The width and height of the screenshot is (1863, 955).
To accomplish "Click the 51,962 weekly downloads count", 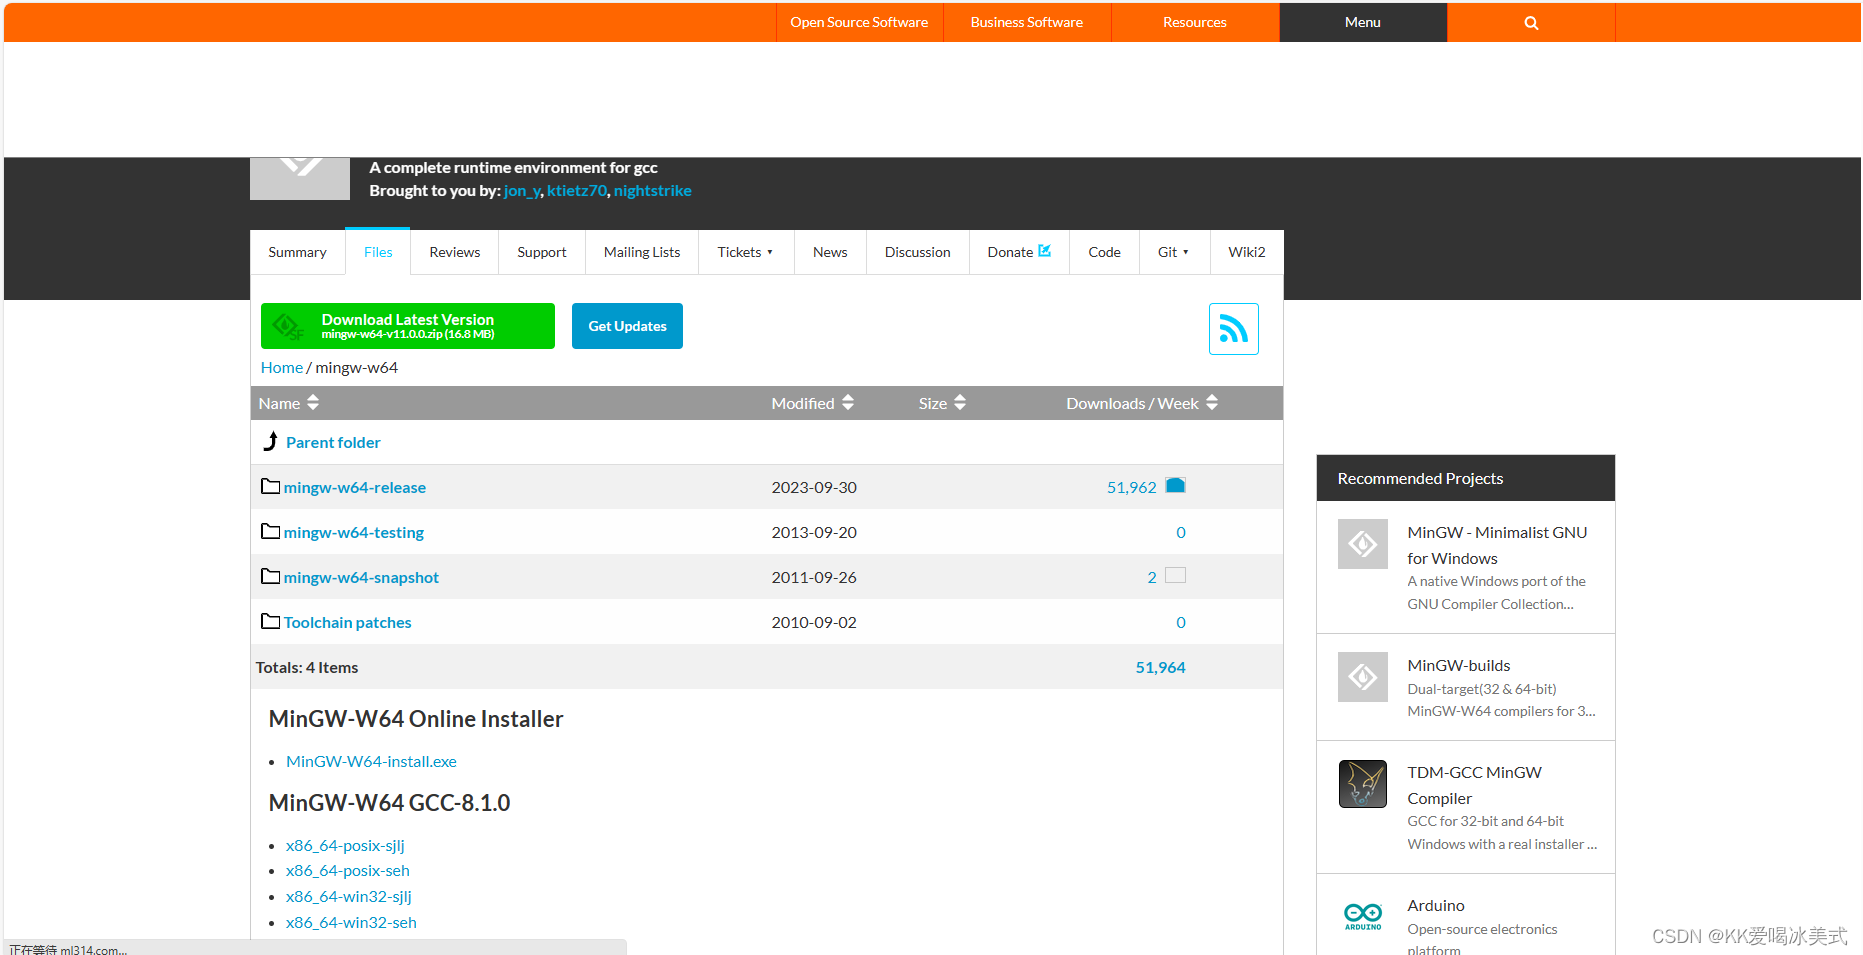I will tap(1132, 487).
